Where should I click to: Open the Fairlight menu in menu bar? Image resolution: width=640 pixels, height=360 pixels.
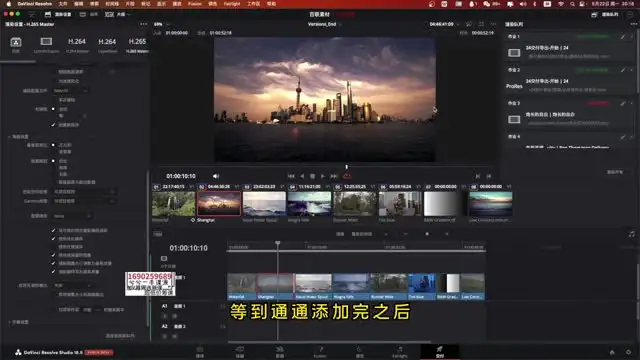point(232,4)
